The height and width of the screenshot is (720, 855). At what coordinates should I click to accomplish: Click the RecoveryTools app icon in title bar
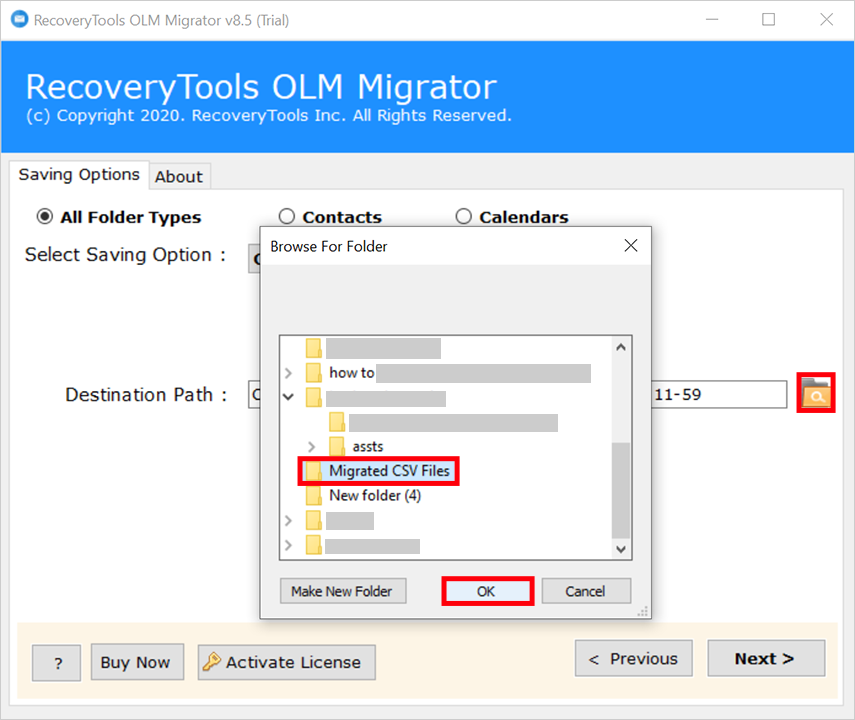20,20
